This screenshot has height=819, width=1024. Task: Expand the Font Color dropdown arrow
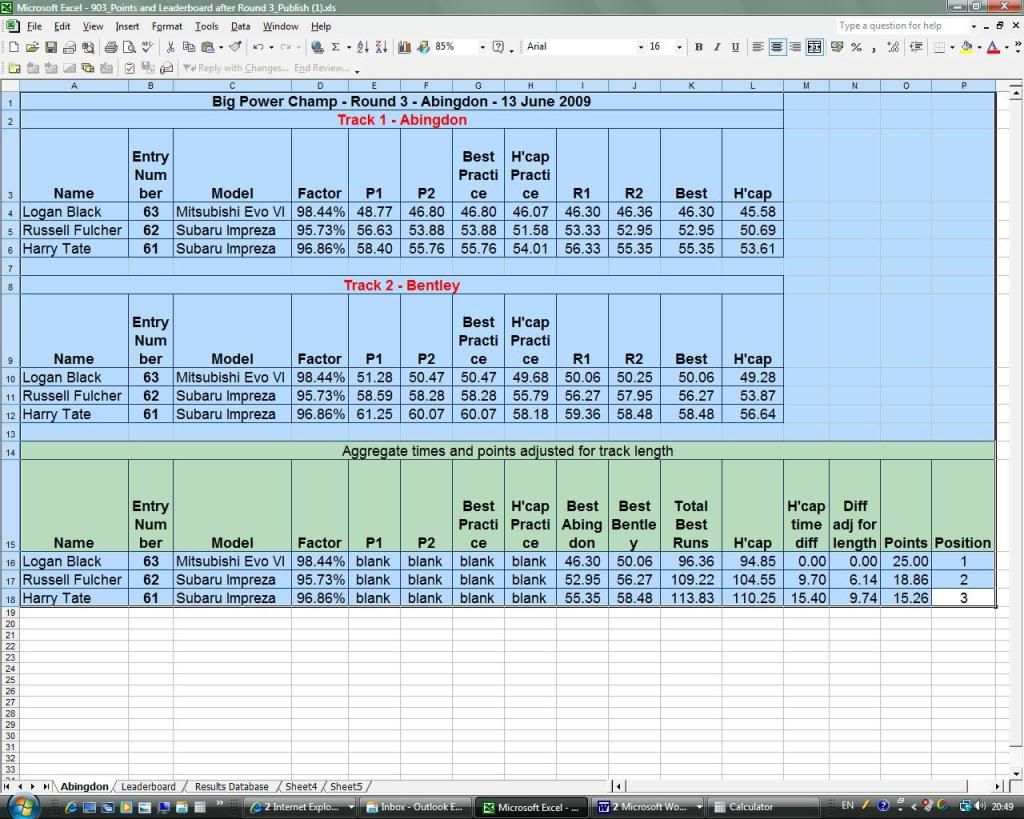(1006, 47)
